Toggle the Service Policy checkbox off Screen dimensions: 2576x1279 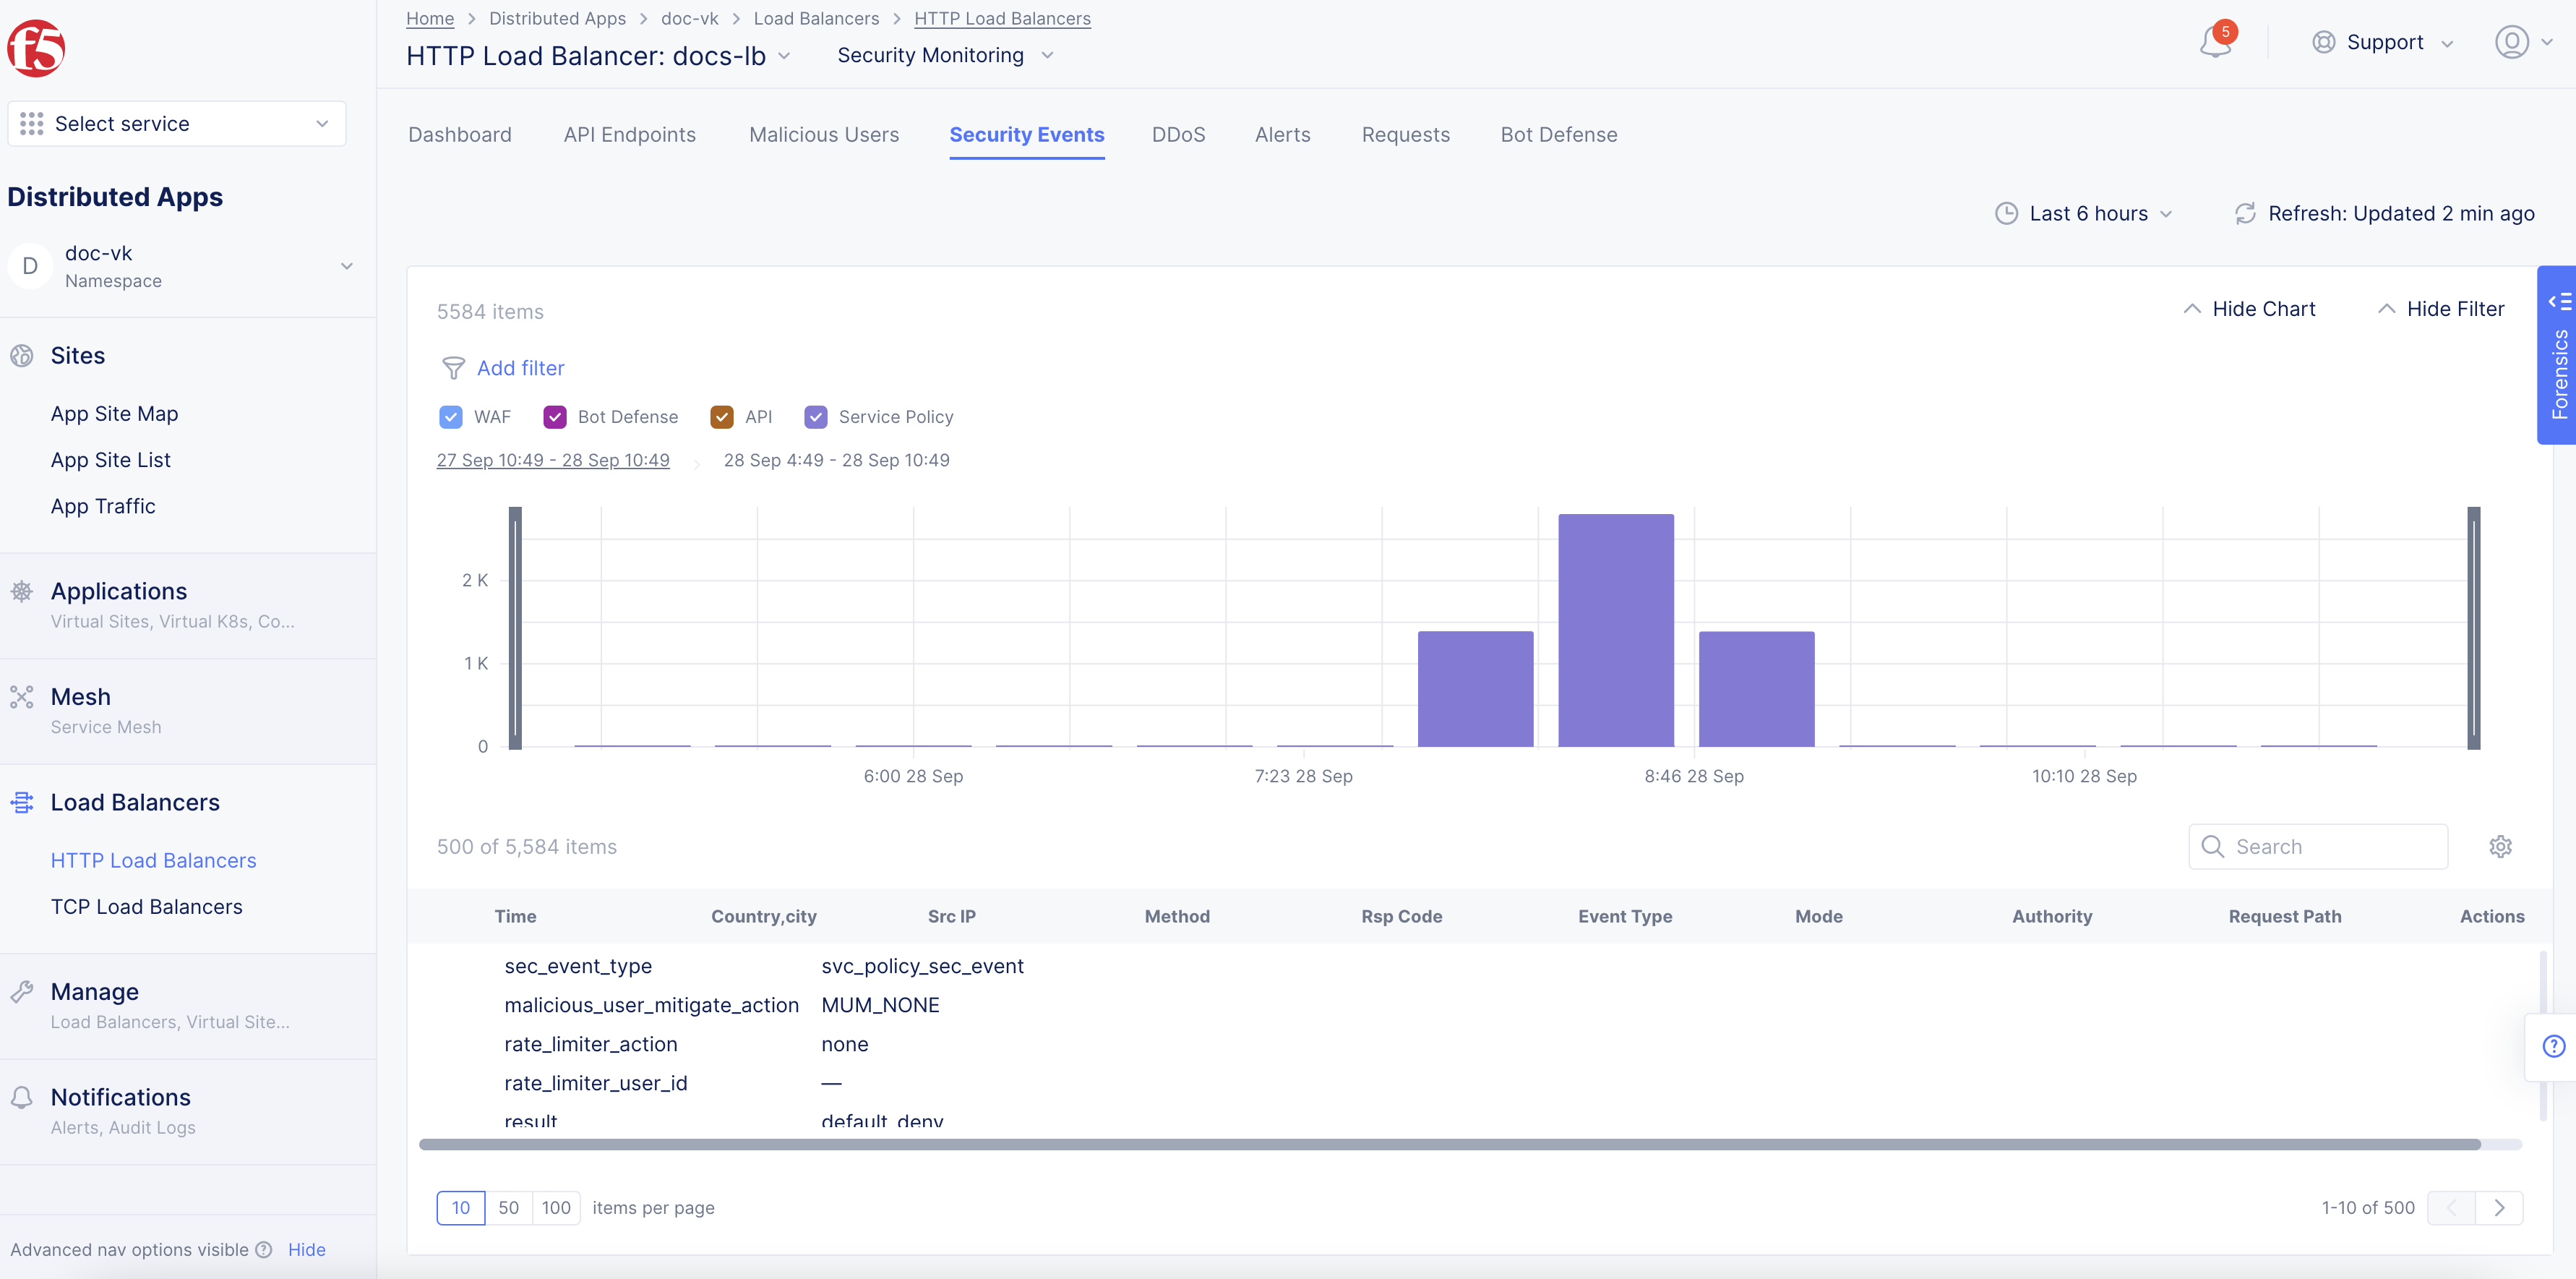[817, 416]
